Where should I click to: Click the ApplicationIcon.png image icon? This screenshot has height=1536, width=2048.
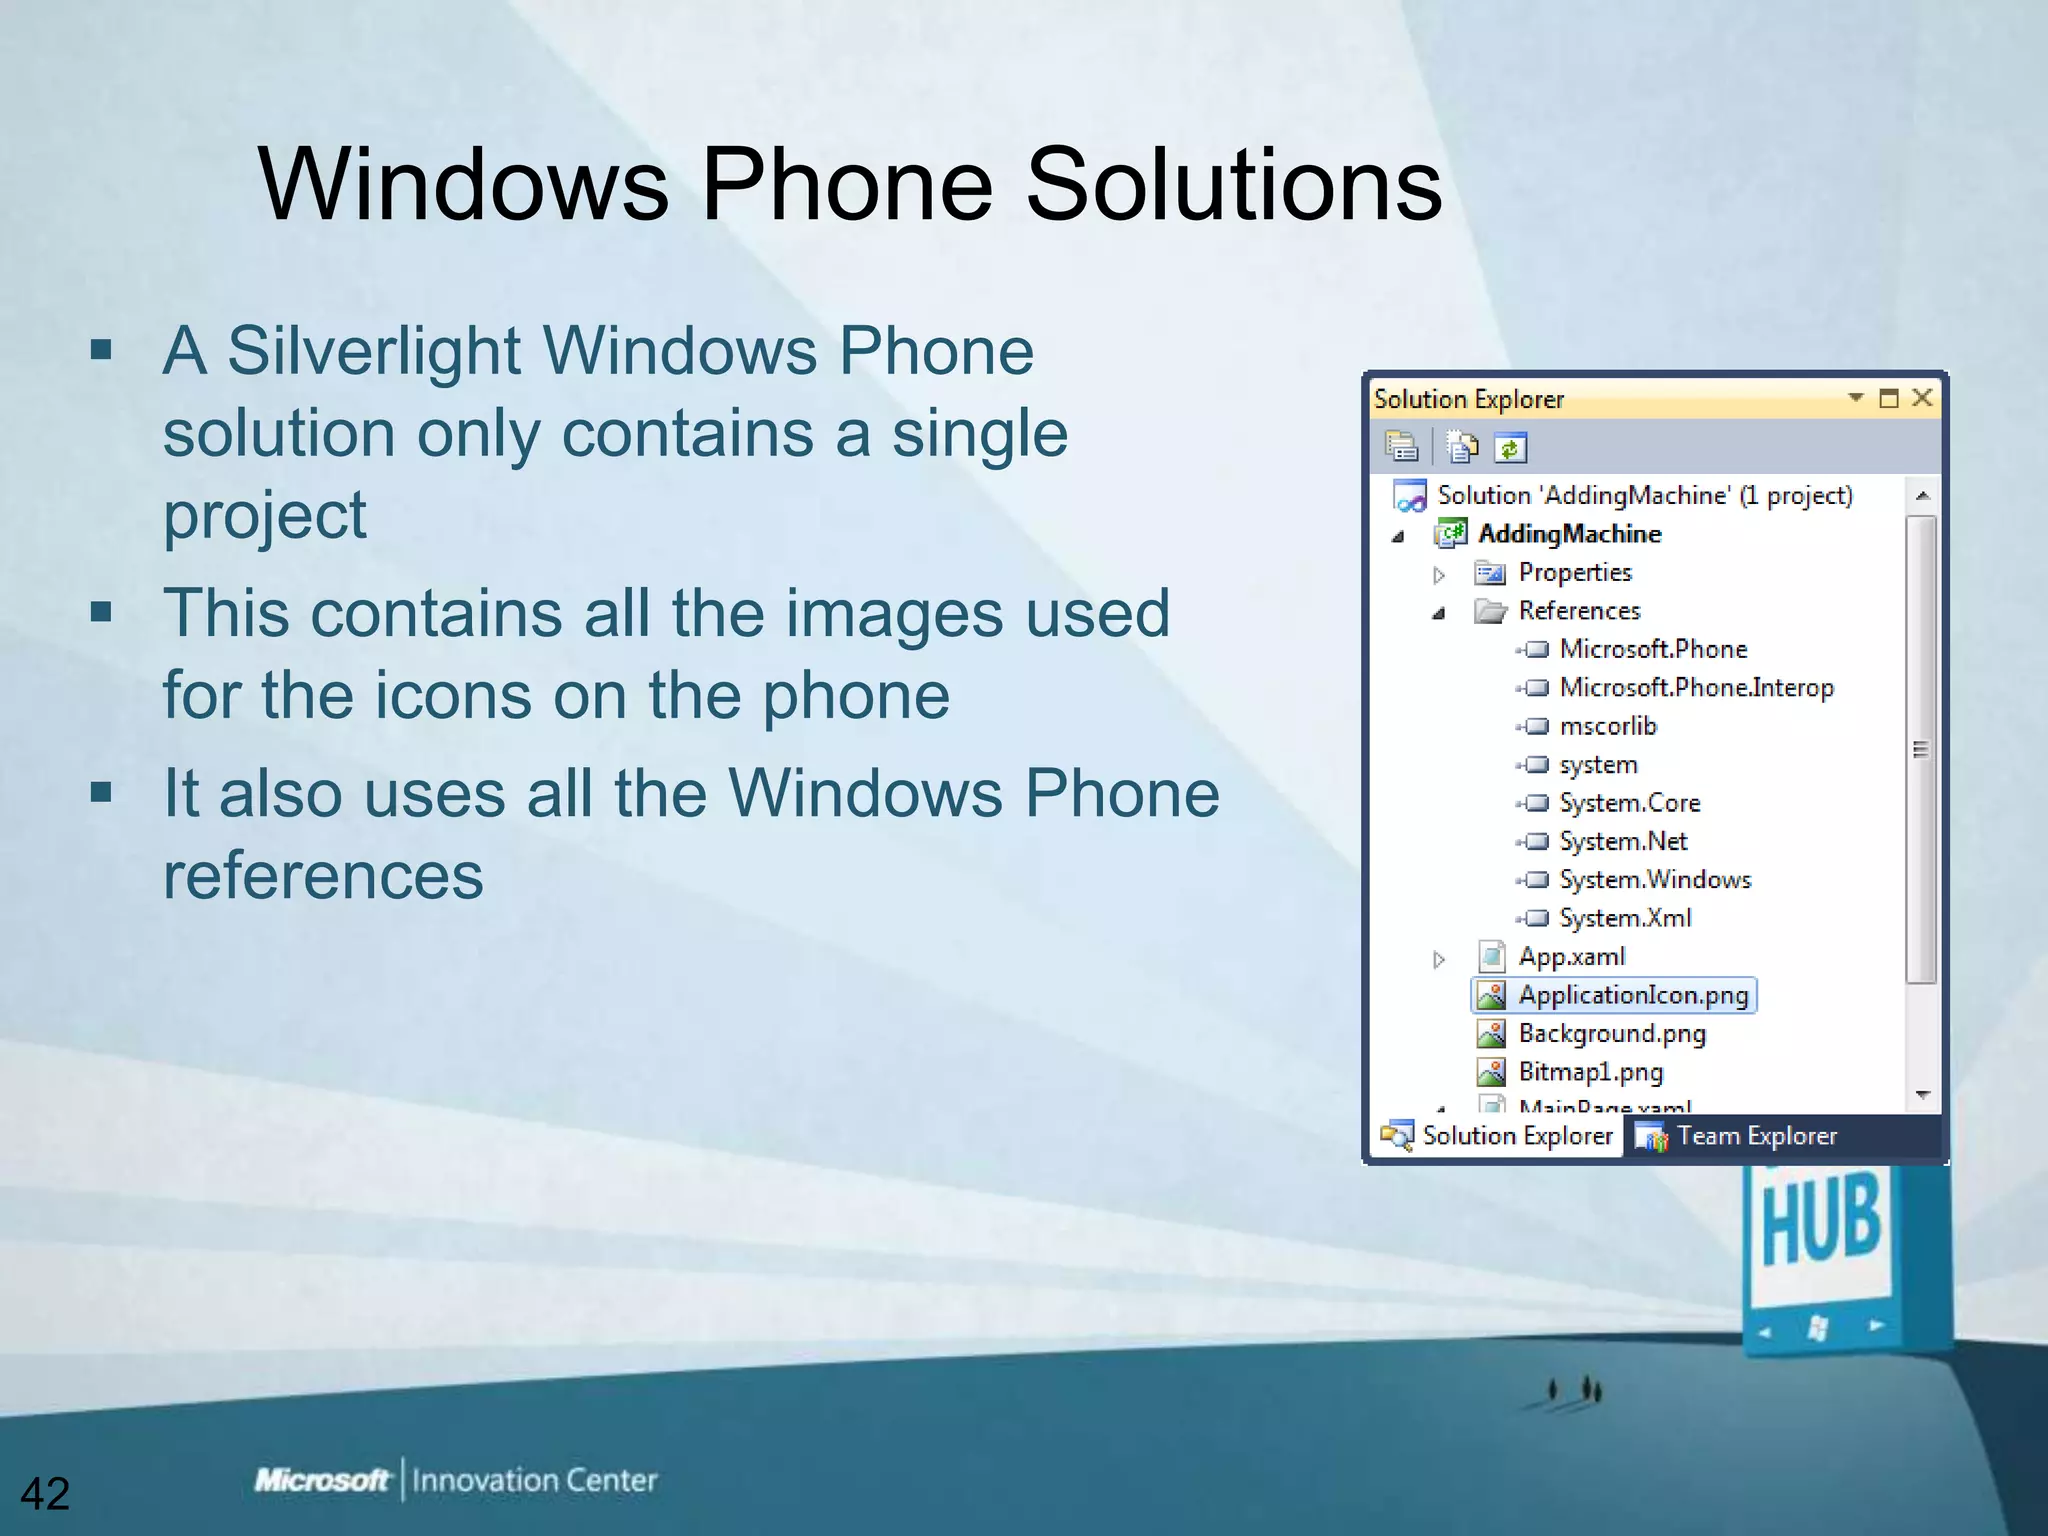coord(1491,995)
